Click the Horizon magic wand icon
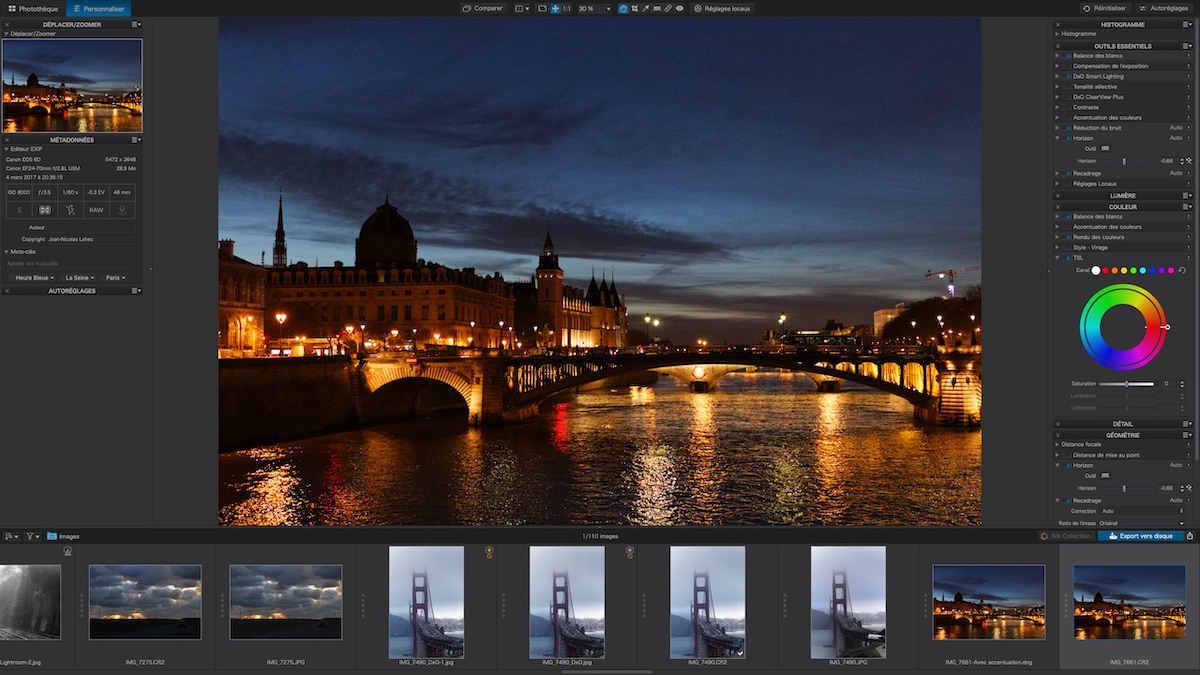Screen dimensions: 1200x675 click(1189, 160)
